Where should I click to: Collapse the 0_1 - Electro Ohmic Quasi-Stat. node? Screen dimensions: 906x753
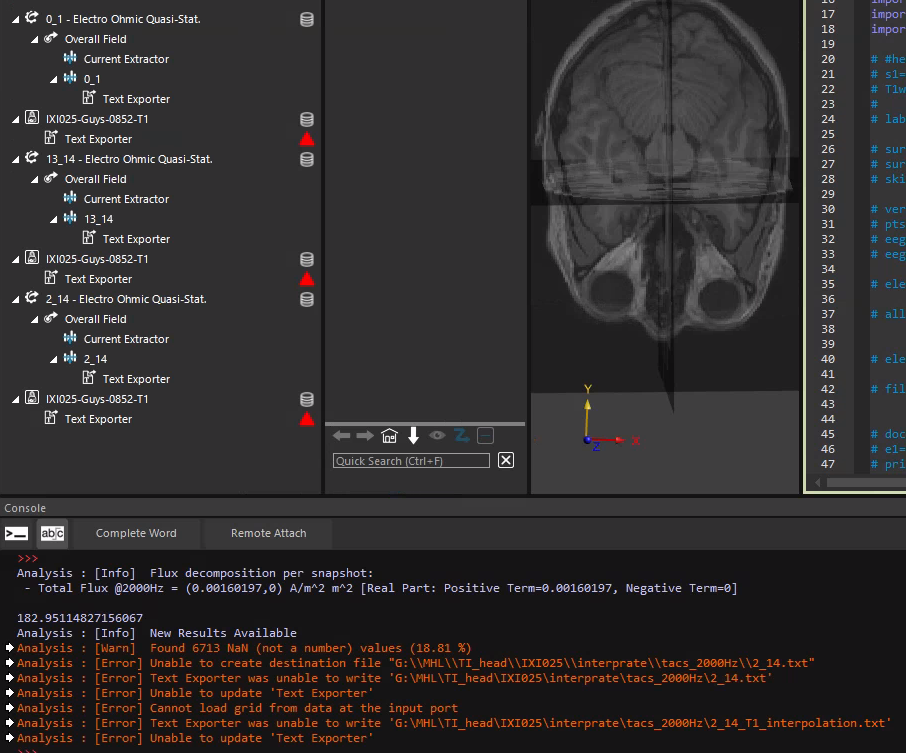pyautogui.click(x=16, y=20)
